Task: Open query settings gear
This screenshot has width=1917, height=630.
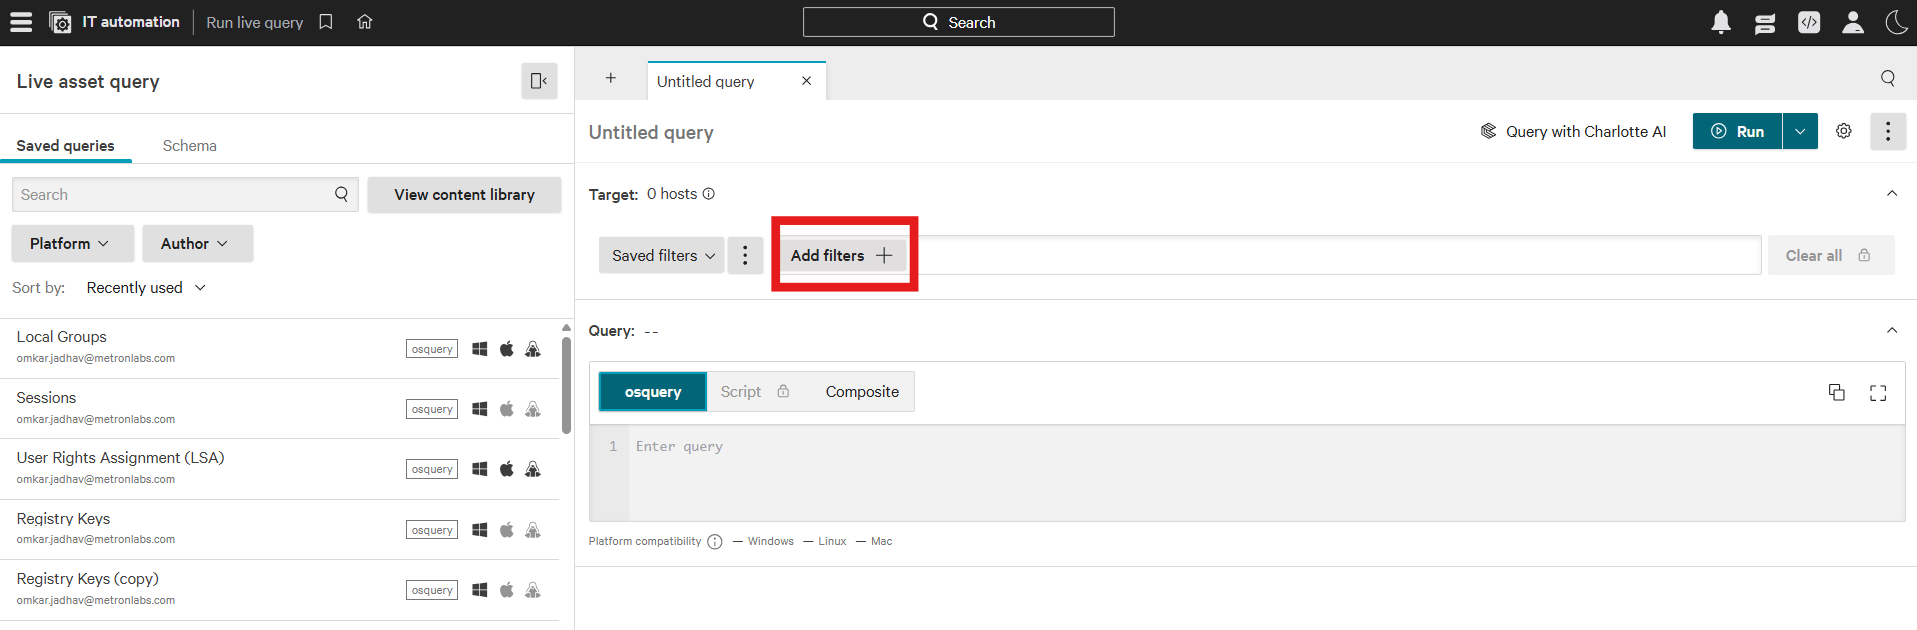Action: coord(1844,131)
